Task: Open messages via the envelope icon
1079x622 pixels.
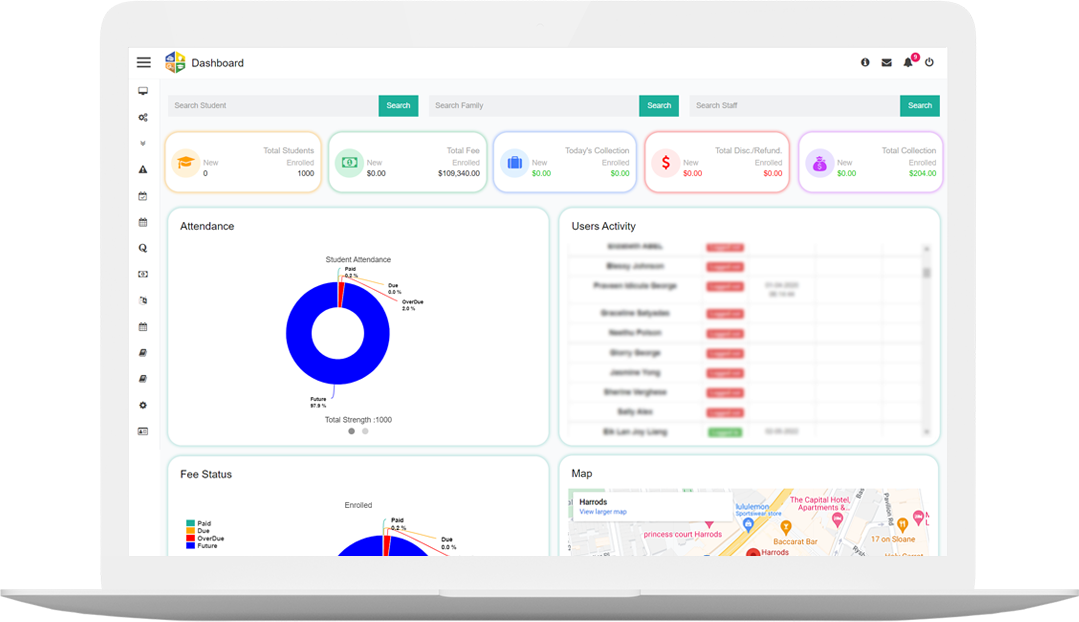Action: 886,63
